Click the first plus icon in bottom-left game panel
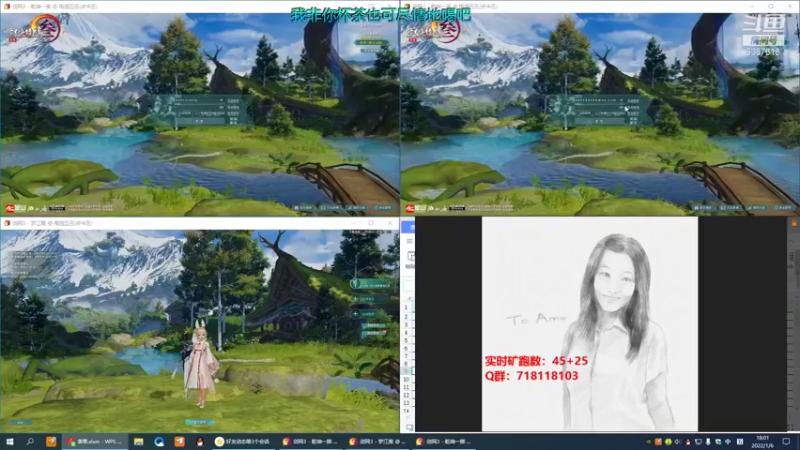This screenshot has height=450, width=800. tap(356, 298)
